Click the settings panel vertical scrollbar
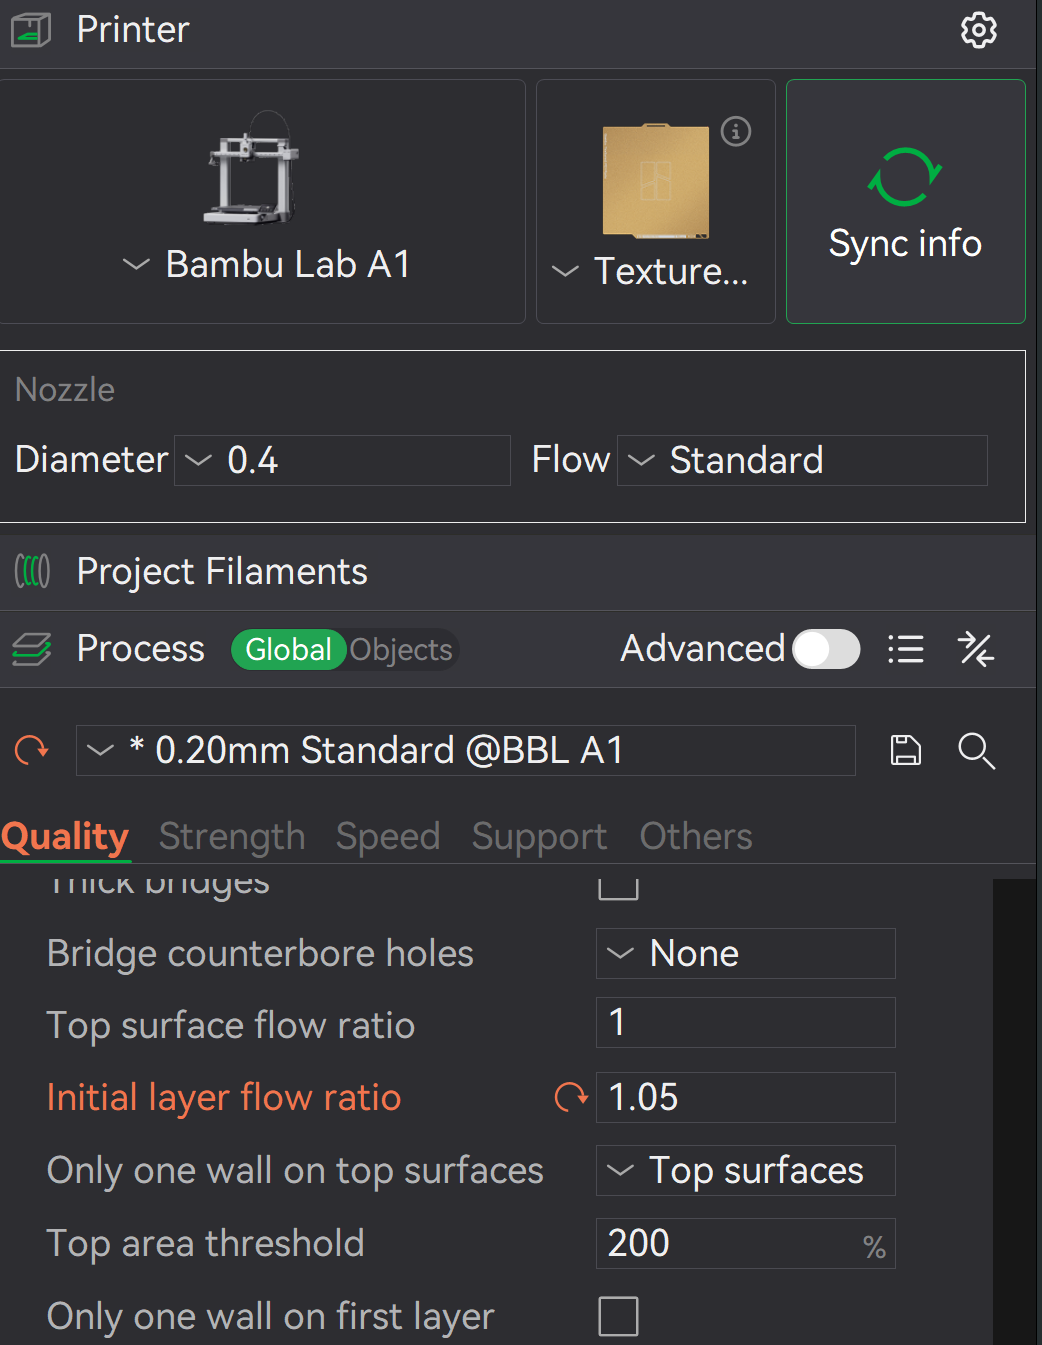 [x=1015, y=1112]
